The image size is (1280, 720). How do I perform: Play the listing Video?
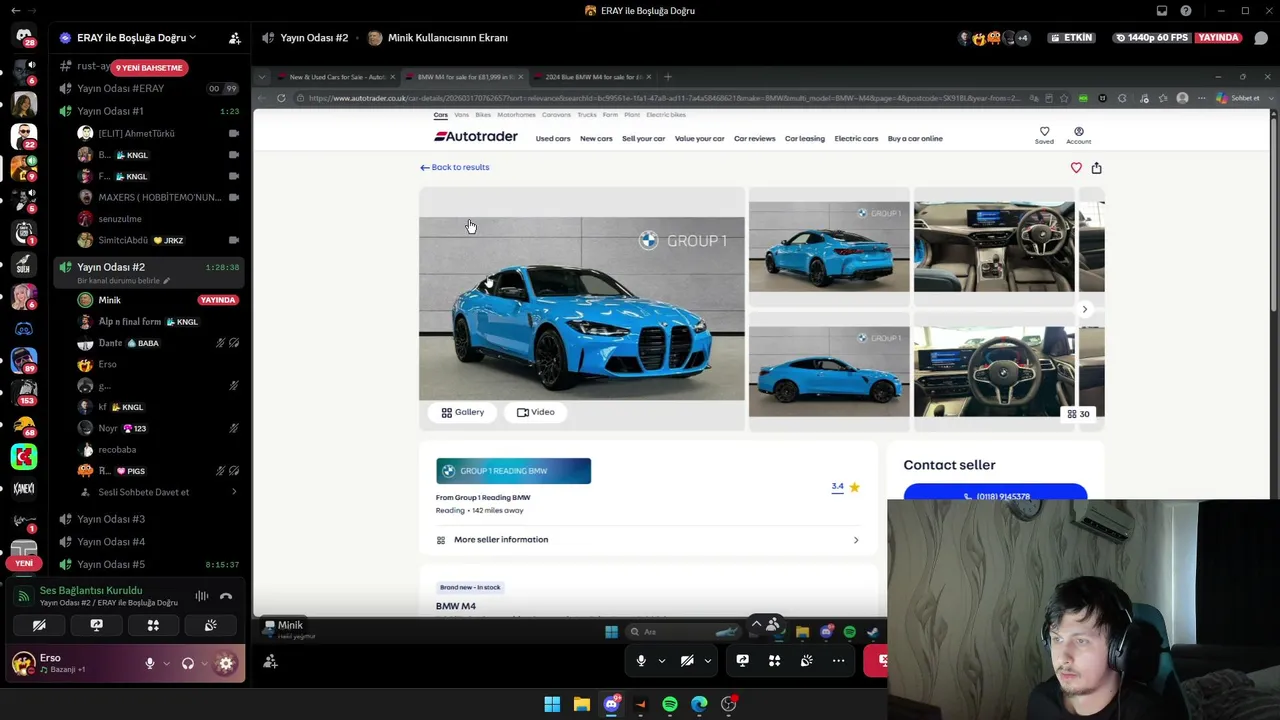click(x=536, y=412)
